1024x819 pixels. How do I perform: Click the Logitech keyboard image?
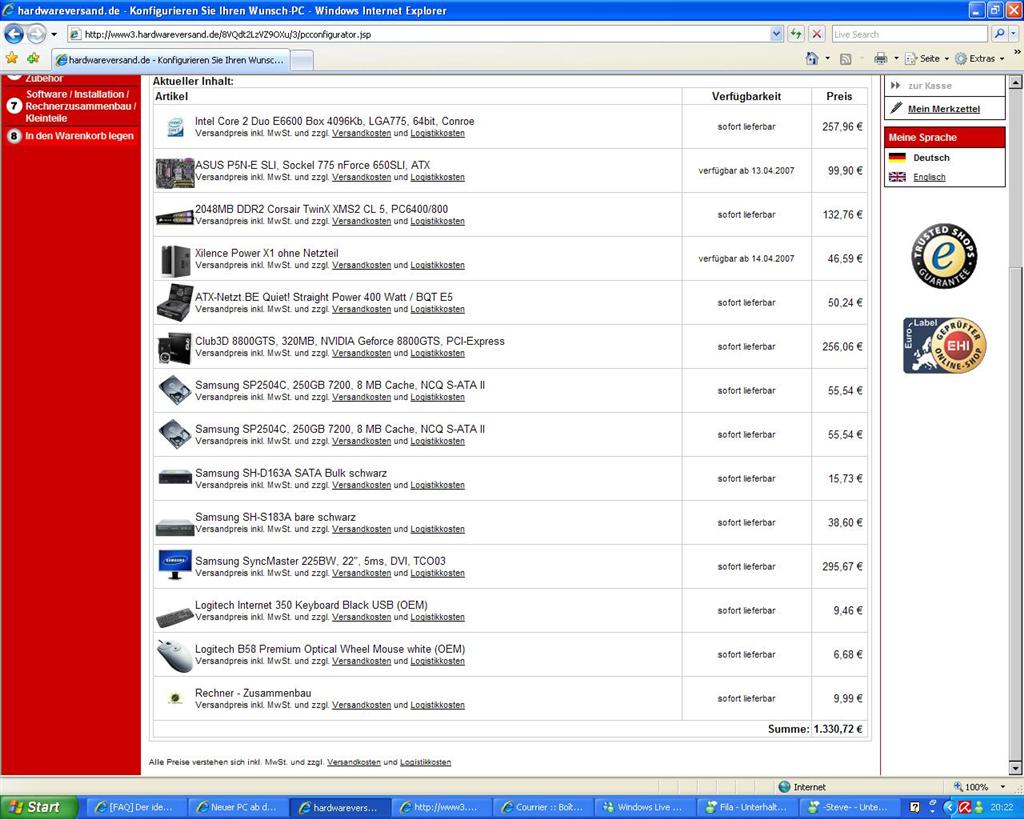point(175,616)
